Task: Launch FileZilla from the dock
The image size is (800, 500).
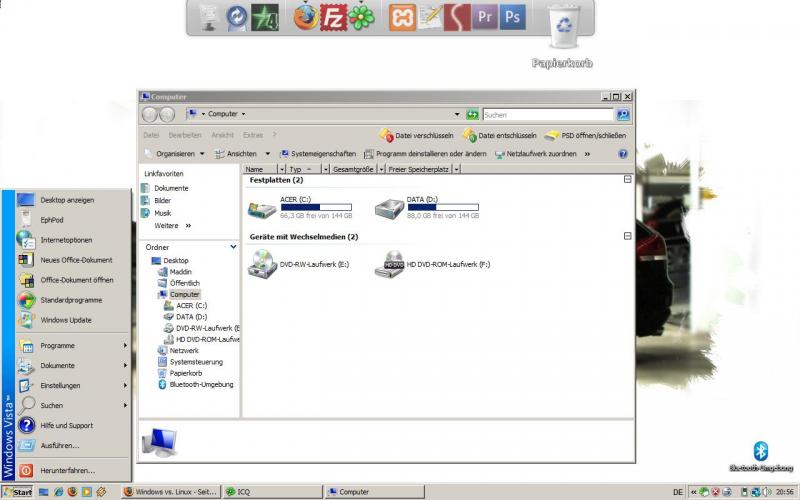Action: pyautogui.click(x=335, y=17)
